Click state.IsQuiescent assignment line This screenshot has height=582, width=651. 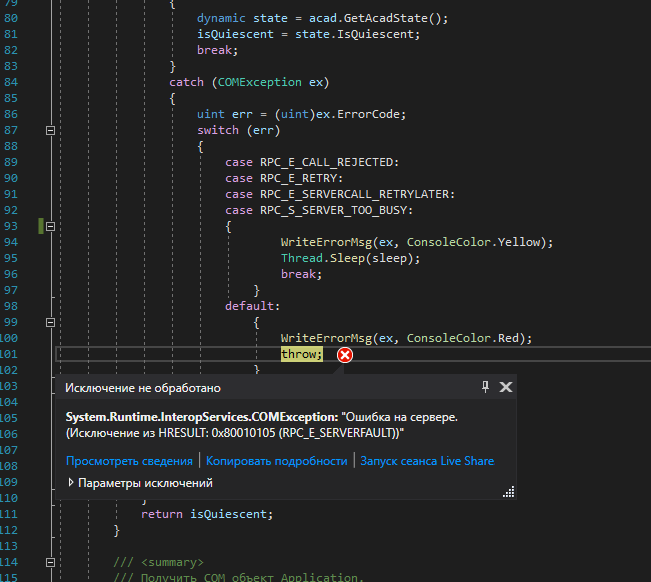click(308, 34)
